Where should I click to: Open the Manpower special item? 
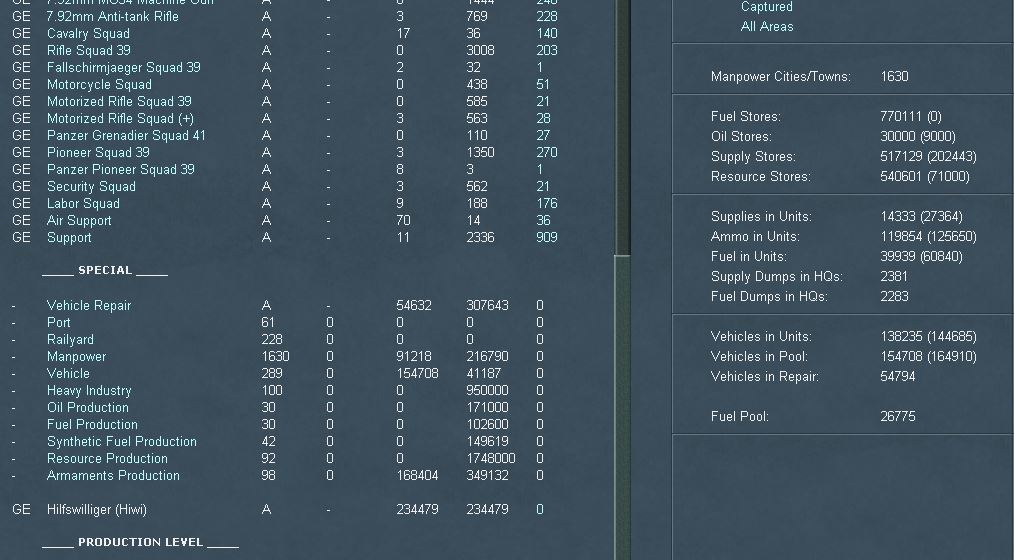[x=76, y=356]
